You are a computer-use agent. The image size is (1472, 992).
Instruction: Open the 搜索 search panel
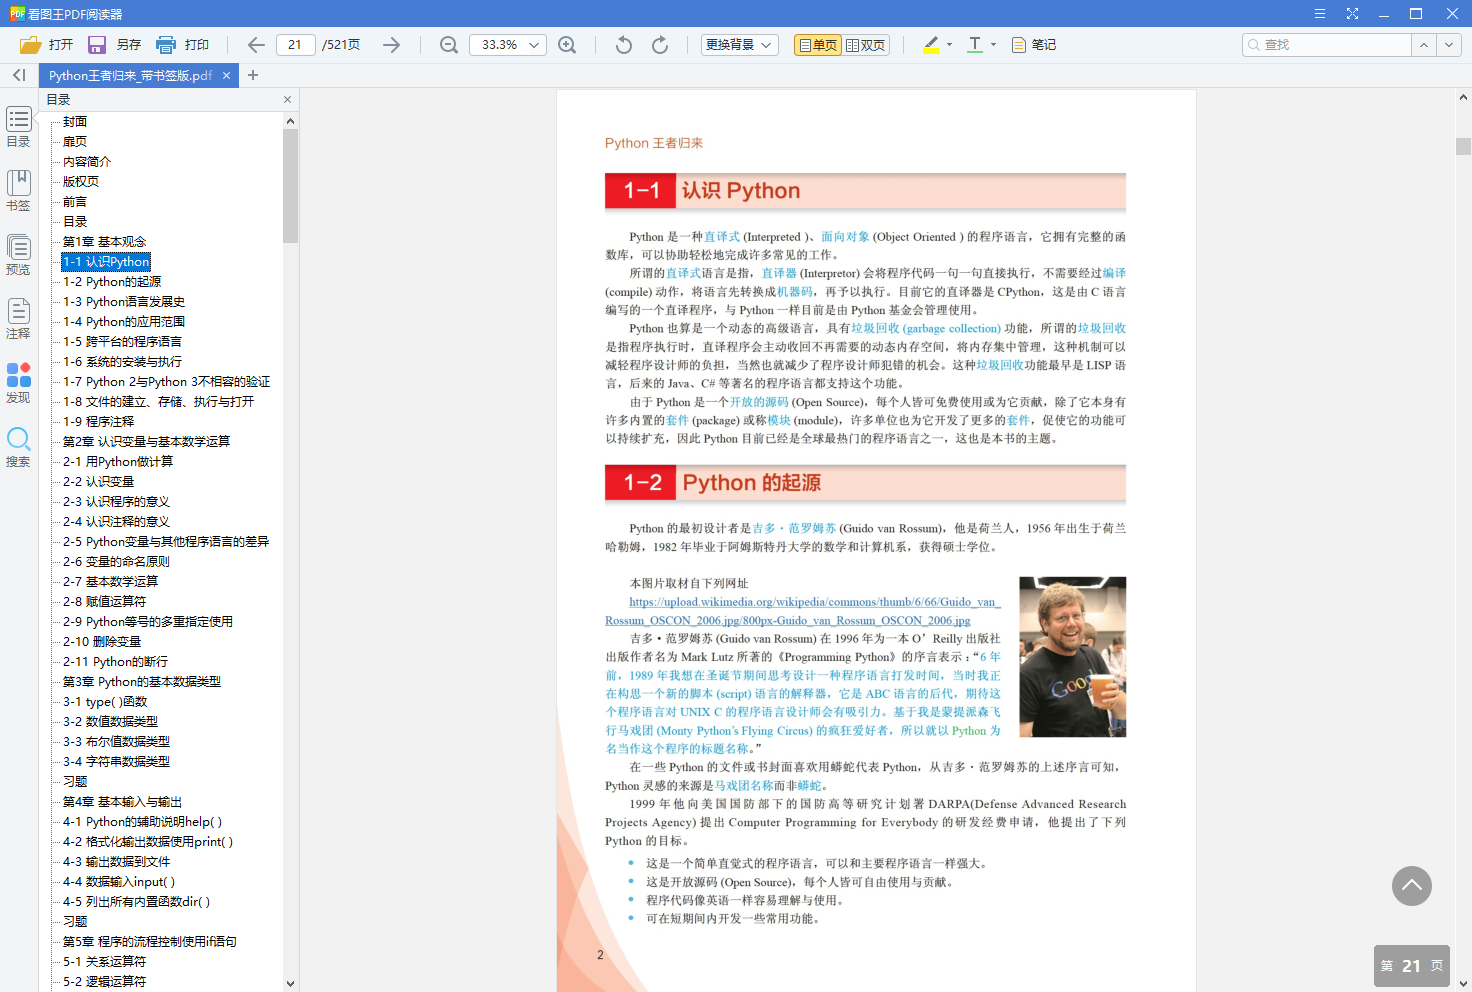tap(19, 447)
